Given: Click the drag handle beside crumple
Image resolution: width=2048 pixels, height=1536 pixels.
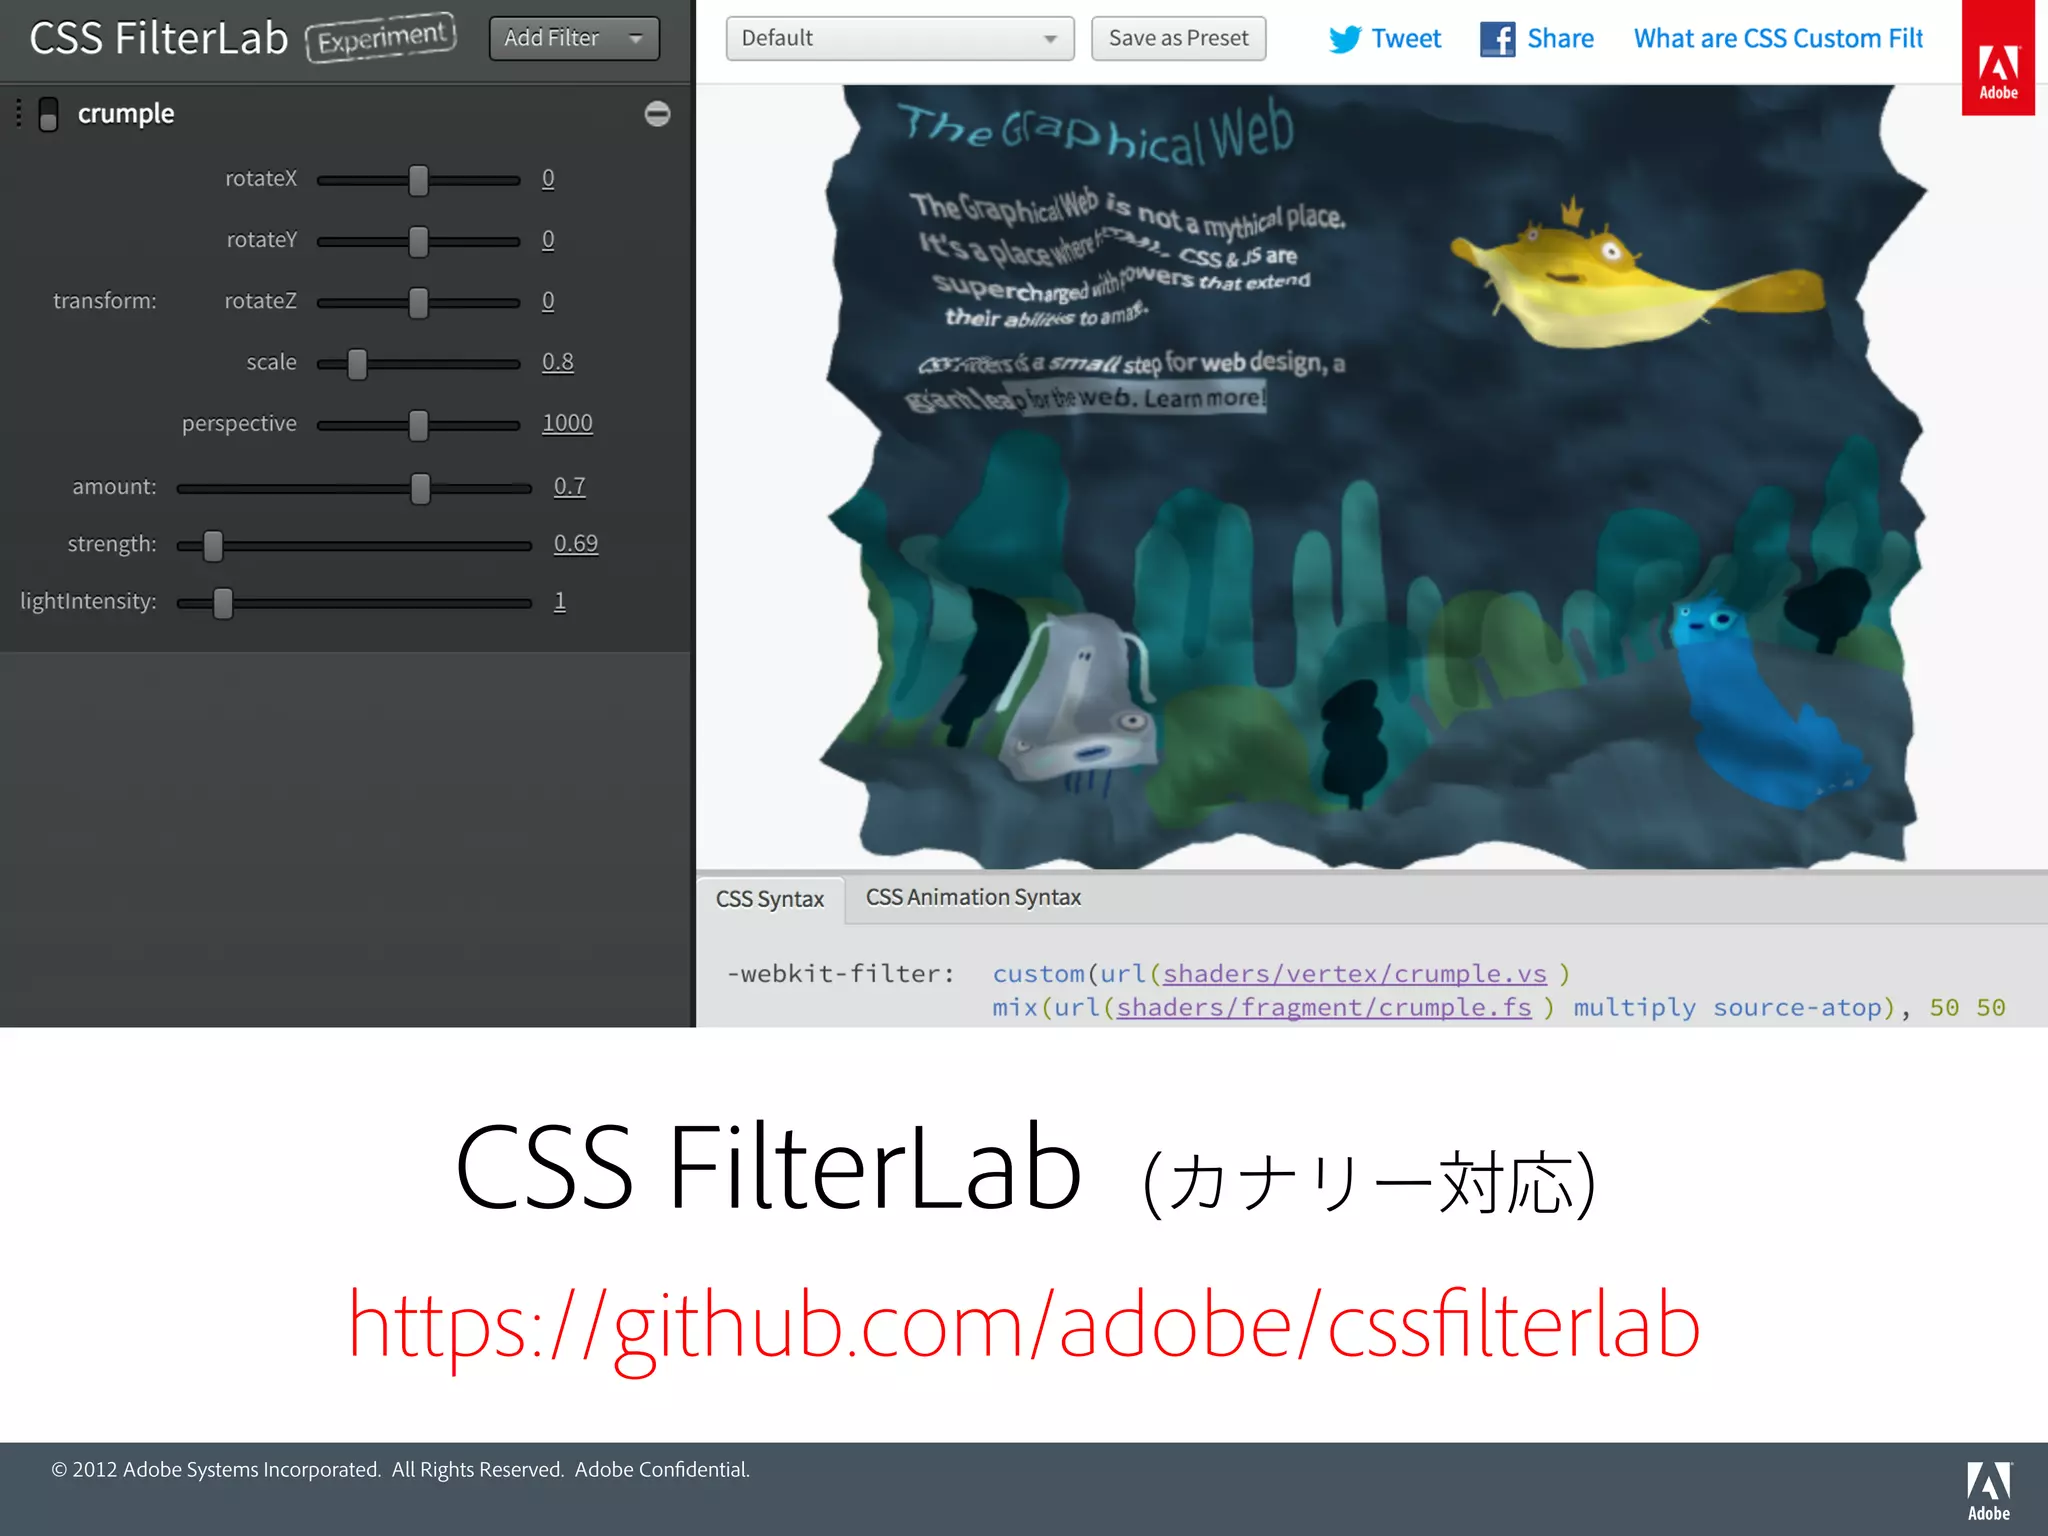Looking at the screenshot, I should (19, 114).
